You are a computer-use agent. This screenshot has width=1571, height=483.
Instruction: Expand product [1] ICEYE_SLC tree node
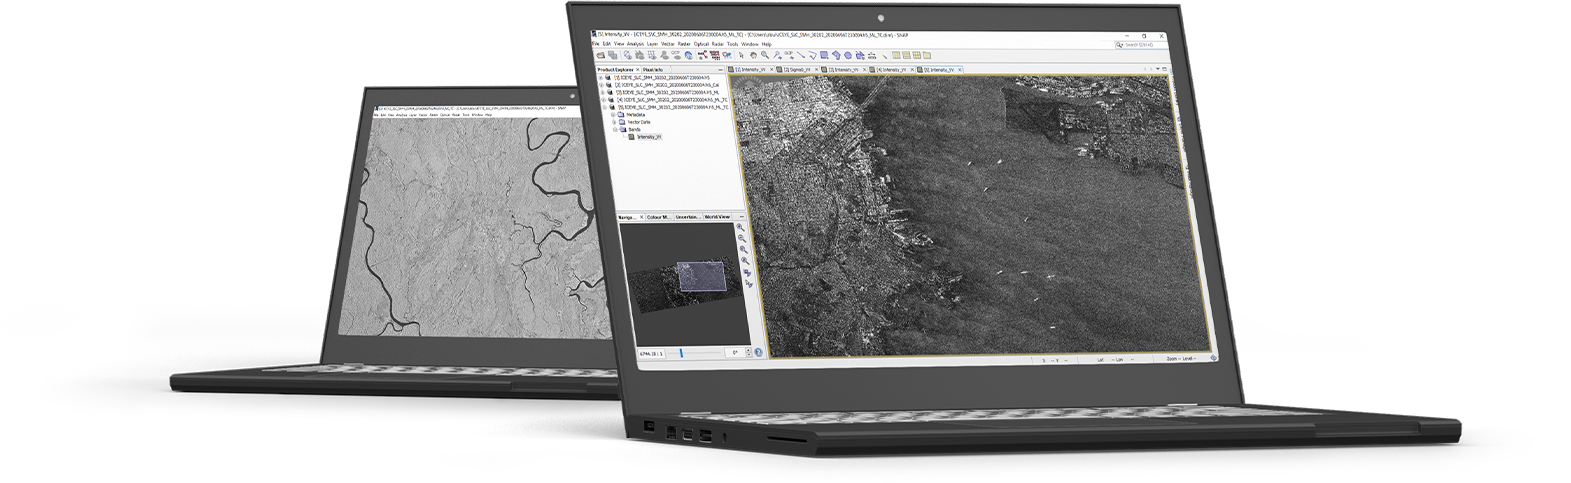coord(602,77)
